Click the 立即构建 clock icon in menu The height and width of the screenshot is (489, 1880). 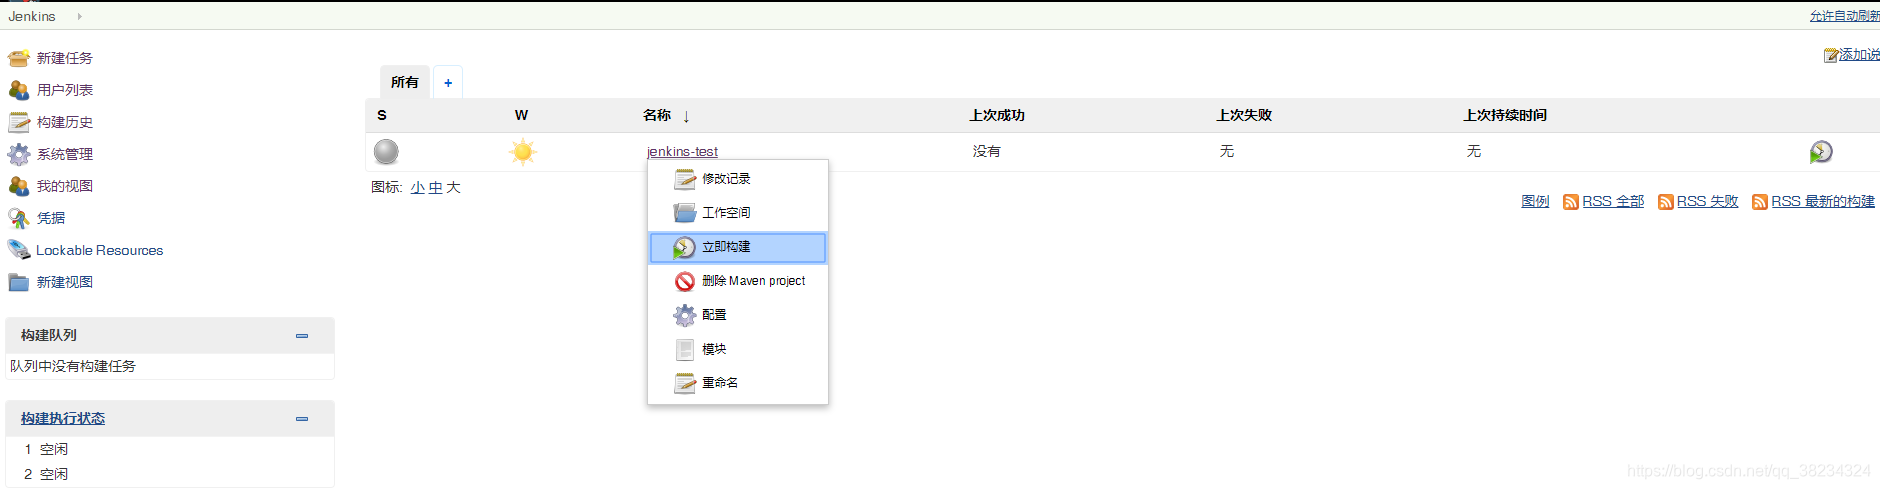tap(684, 247)
